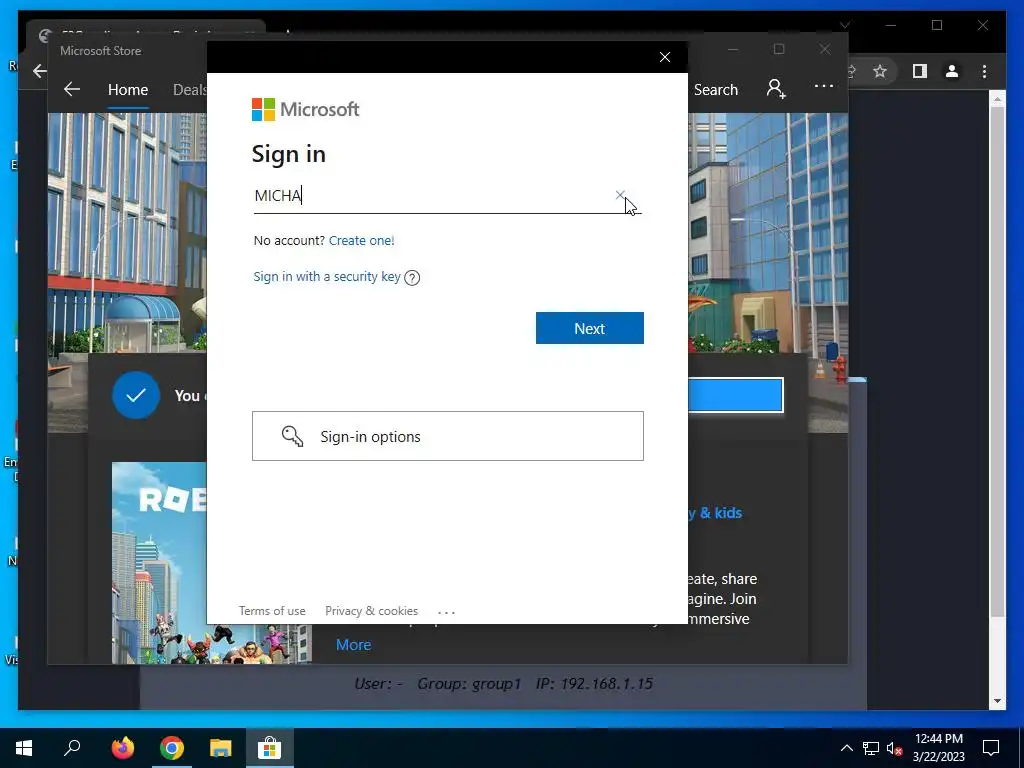
Task: Open the dialog footer more options ellipsis
Action: pyautogui.click(x=447, y=612)
